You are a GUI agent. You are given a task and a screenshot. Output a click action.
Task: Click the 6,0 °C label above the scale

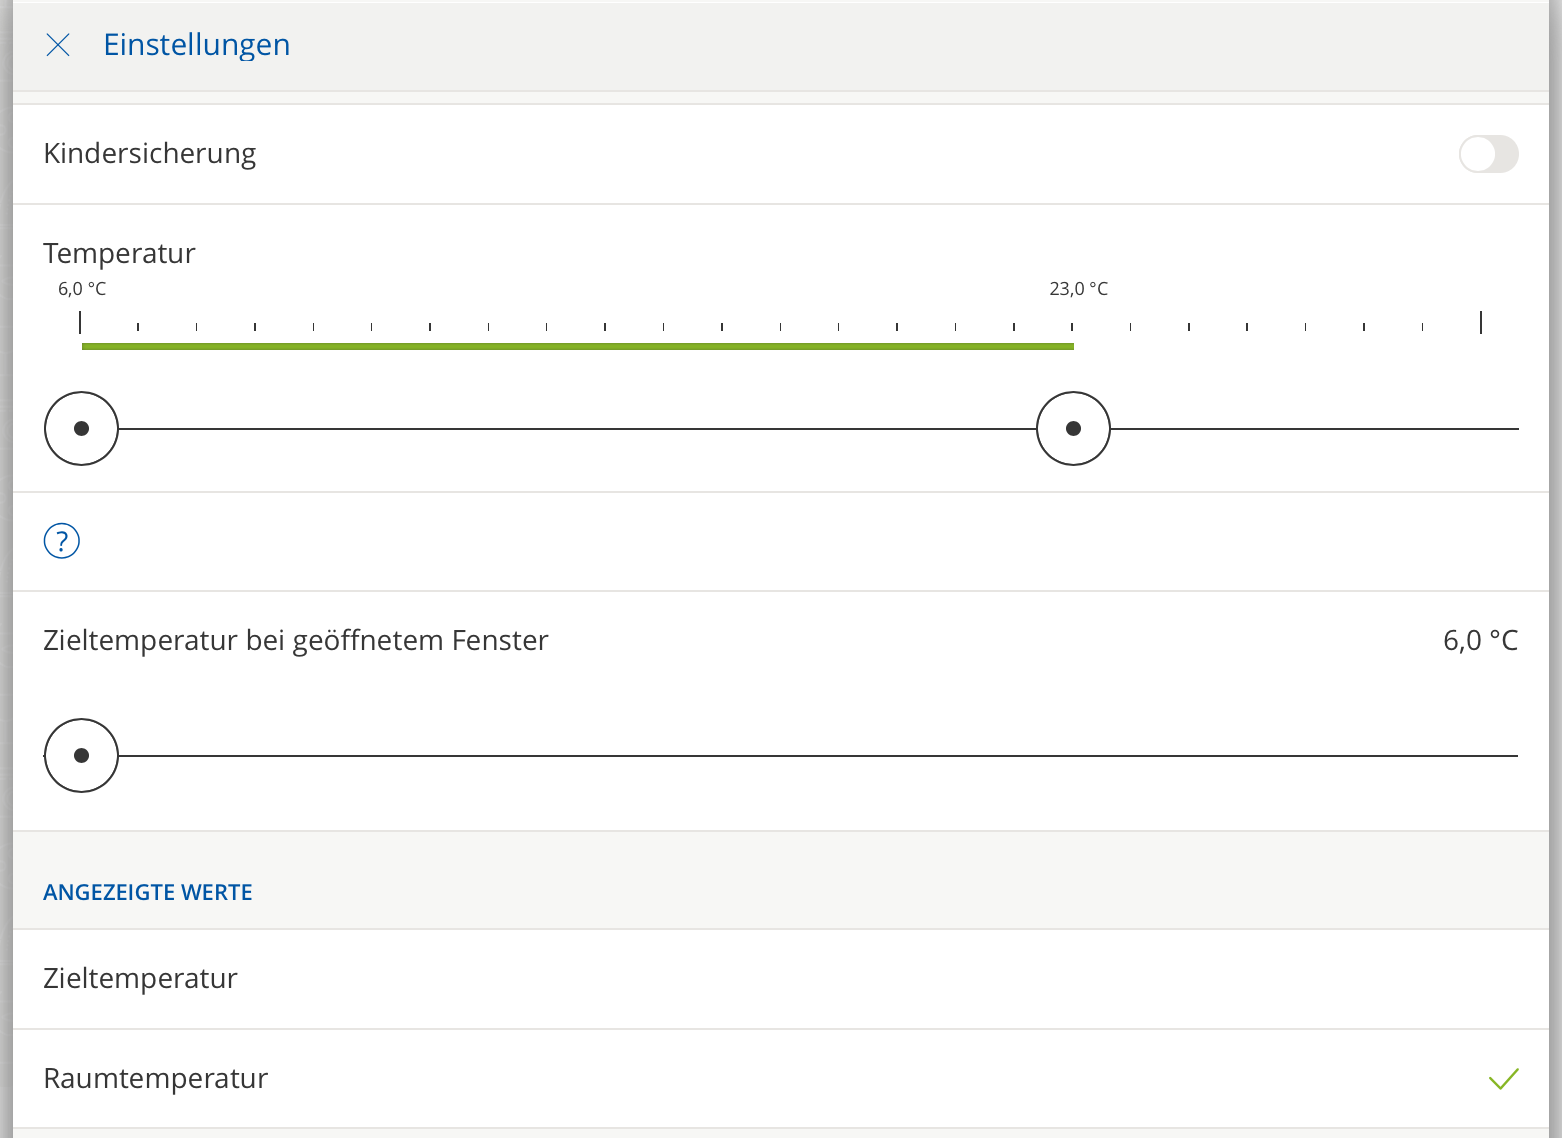[82, 289]
